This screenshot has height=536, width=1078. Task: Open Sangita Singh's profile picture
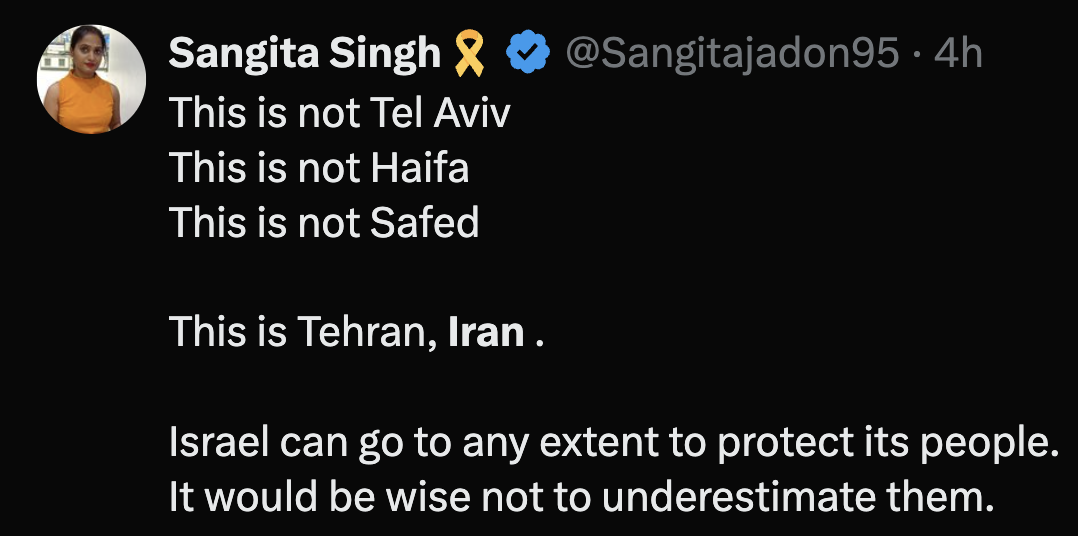pyautogui.click(x=92, y=80)
